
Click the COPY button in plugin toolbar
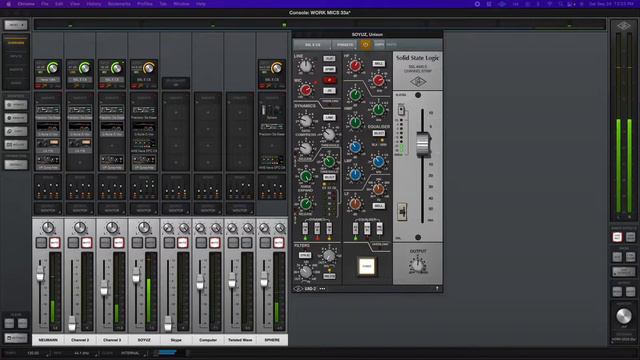coord(379,44)
